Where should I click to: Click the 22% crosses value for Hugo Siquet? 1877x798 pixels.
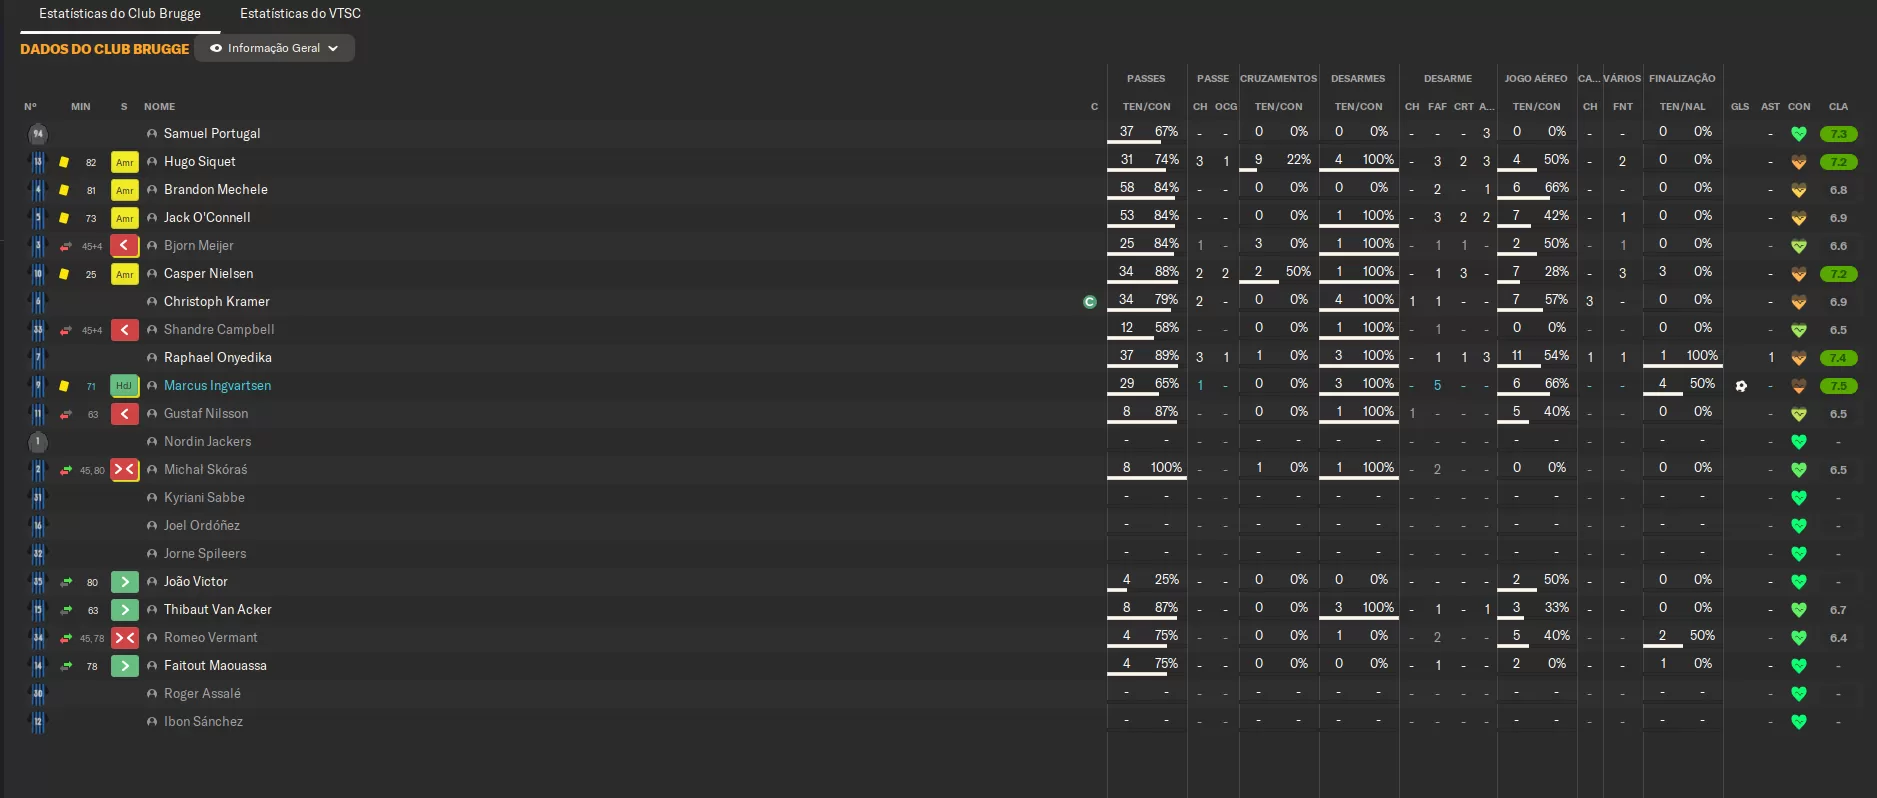point(1299,159)
